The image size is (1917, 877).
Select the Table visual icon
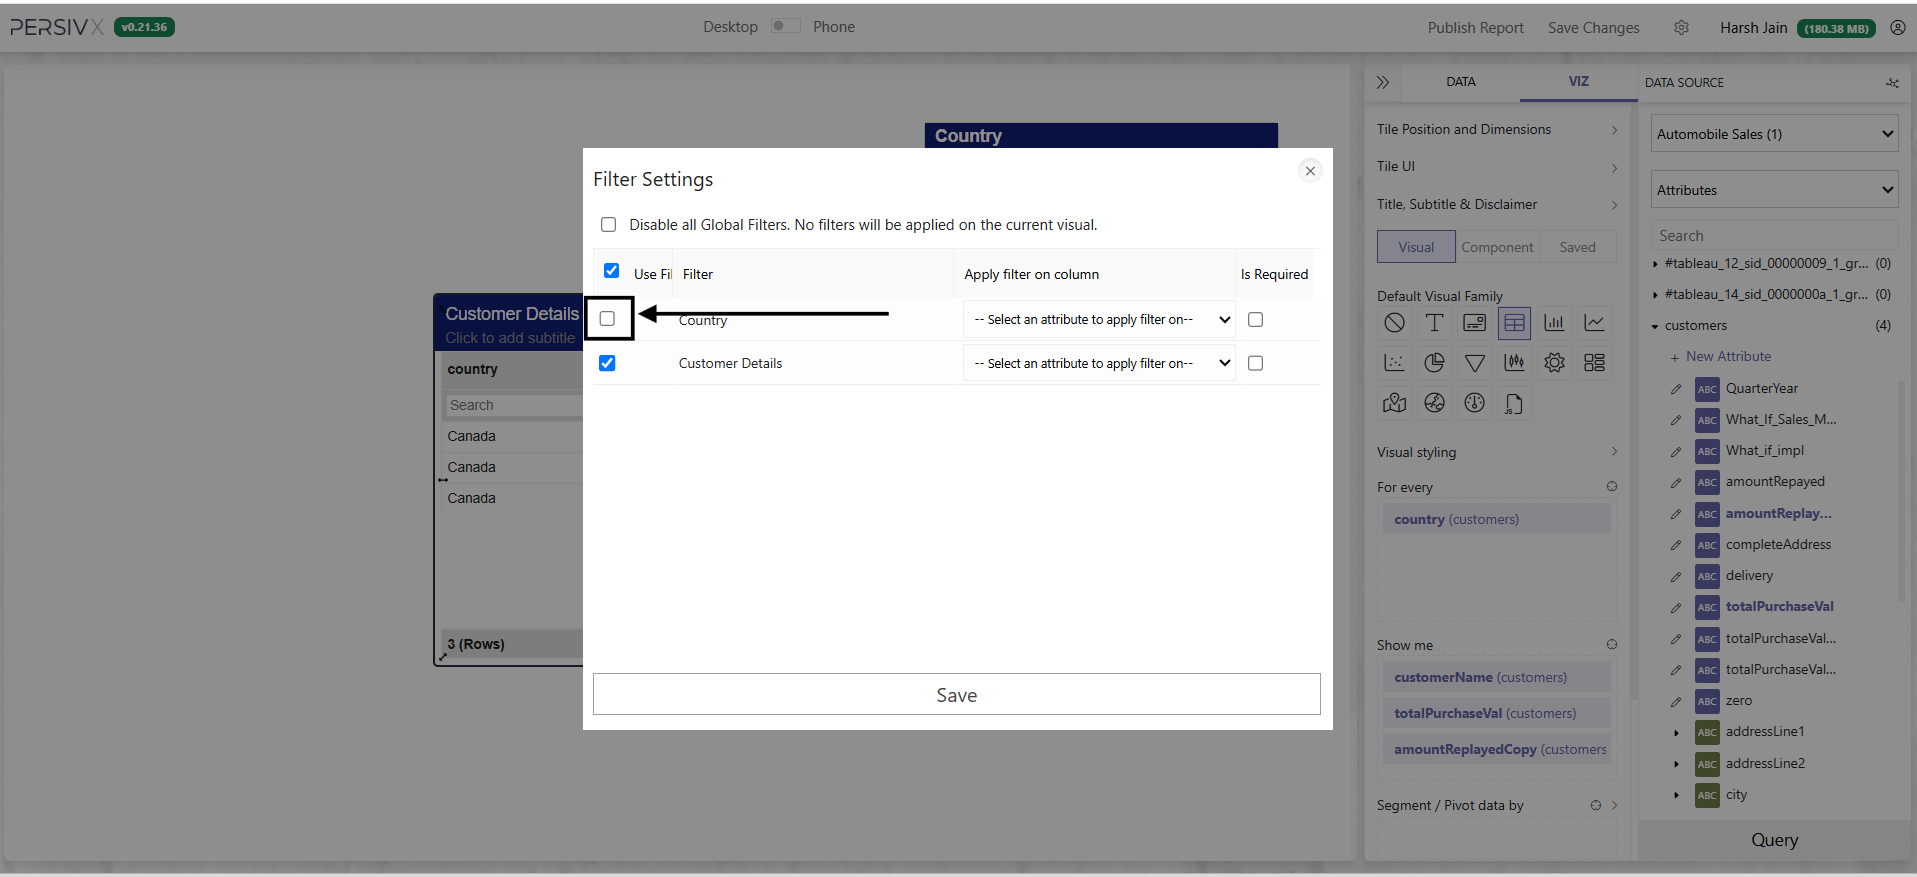[1514, 323]
